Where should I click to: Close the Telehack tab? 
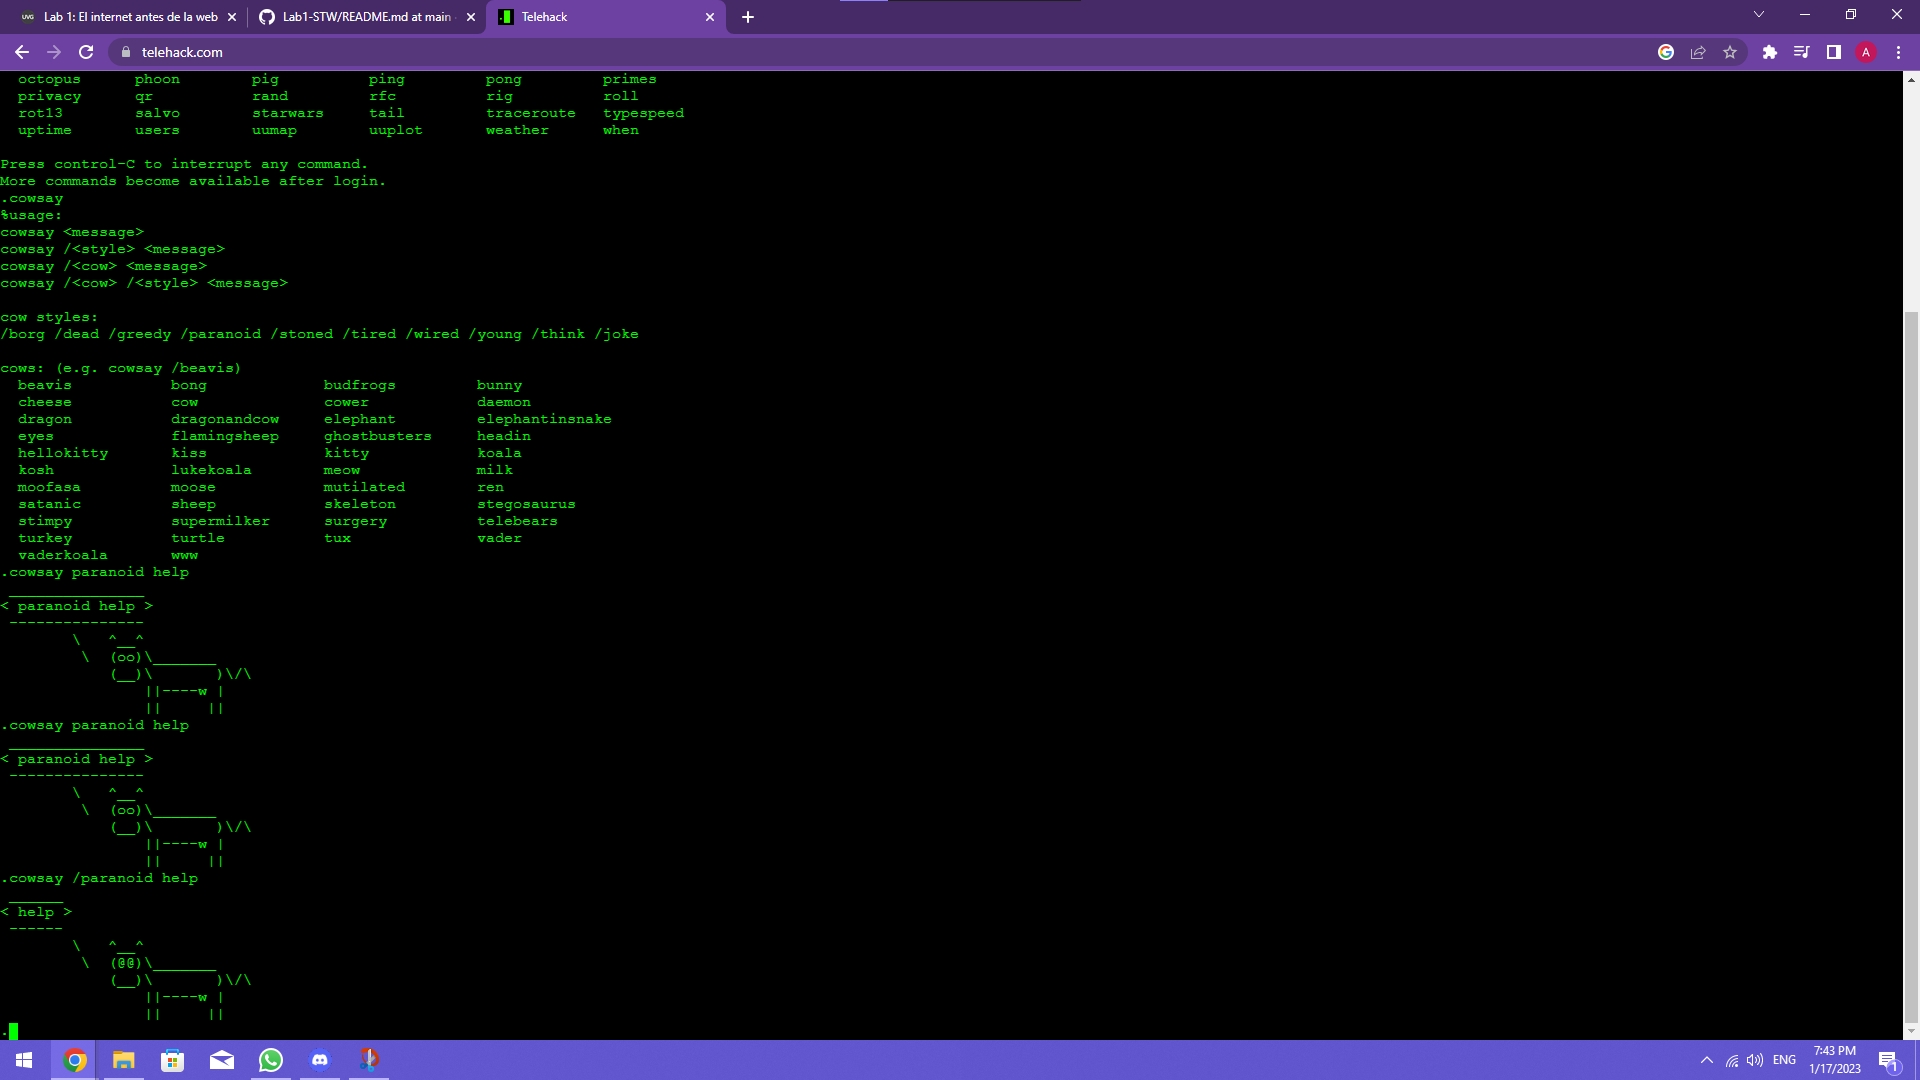710,17
